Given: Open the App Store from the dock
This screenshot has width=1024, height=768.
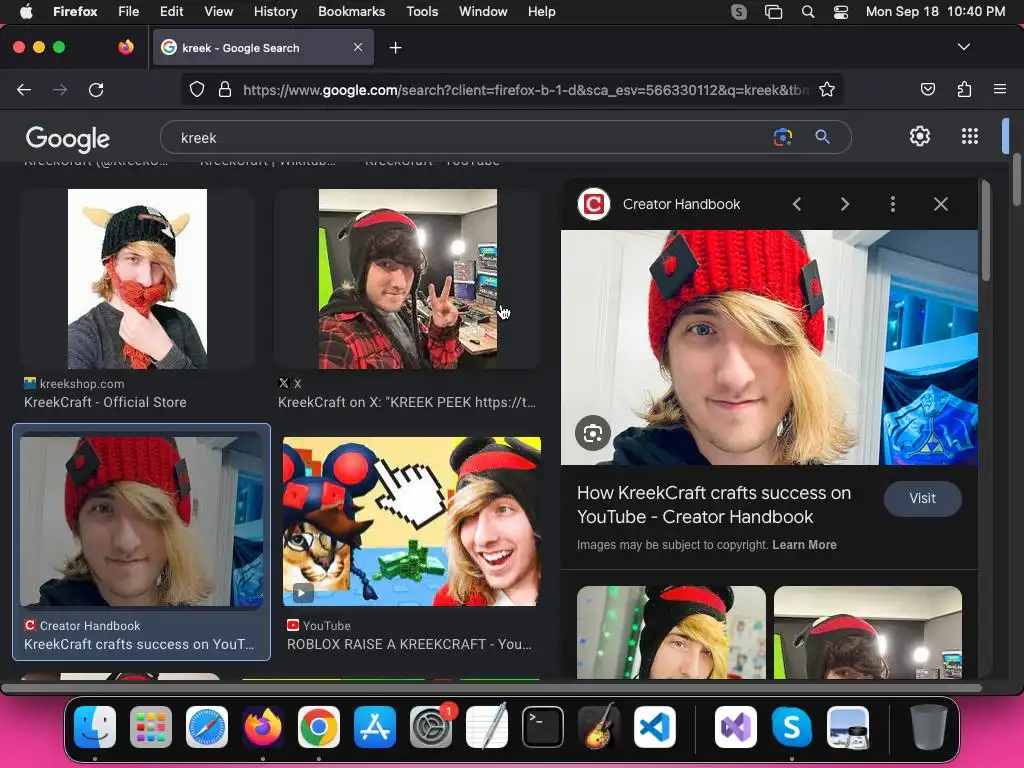Looking at the screenshot, I should pyautogui.click(x=375, y=727).
